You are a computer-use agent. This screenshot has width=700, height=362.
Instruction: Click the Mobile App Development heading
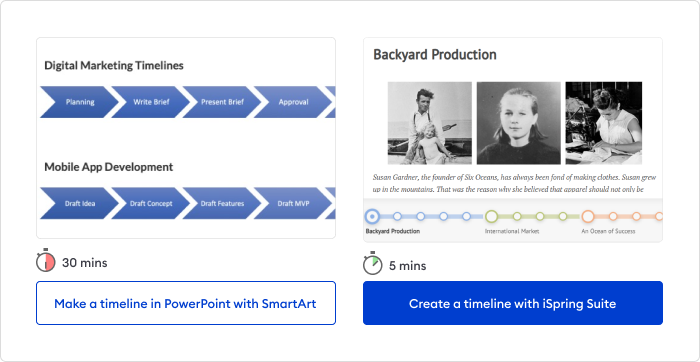[108, 167]
